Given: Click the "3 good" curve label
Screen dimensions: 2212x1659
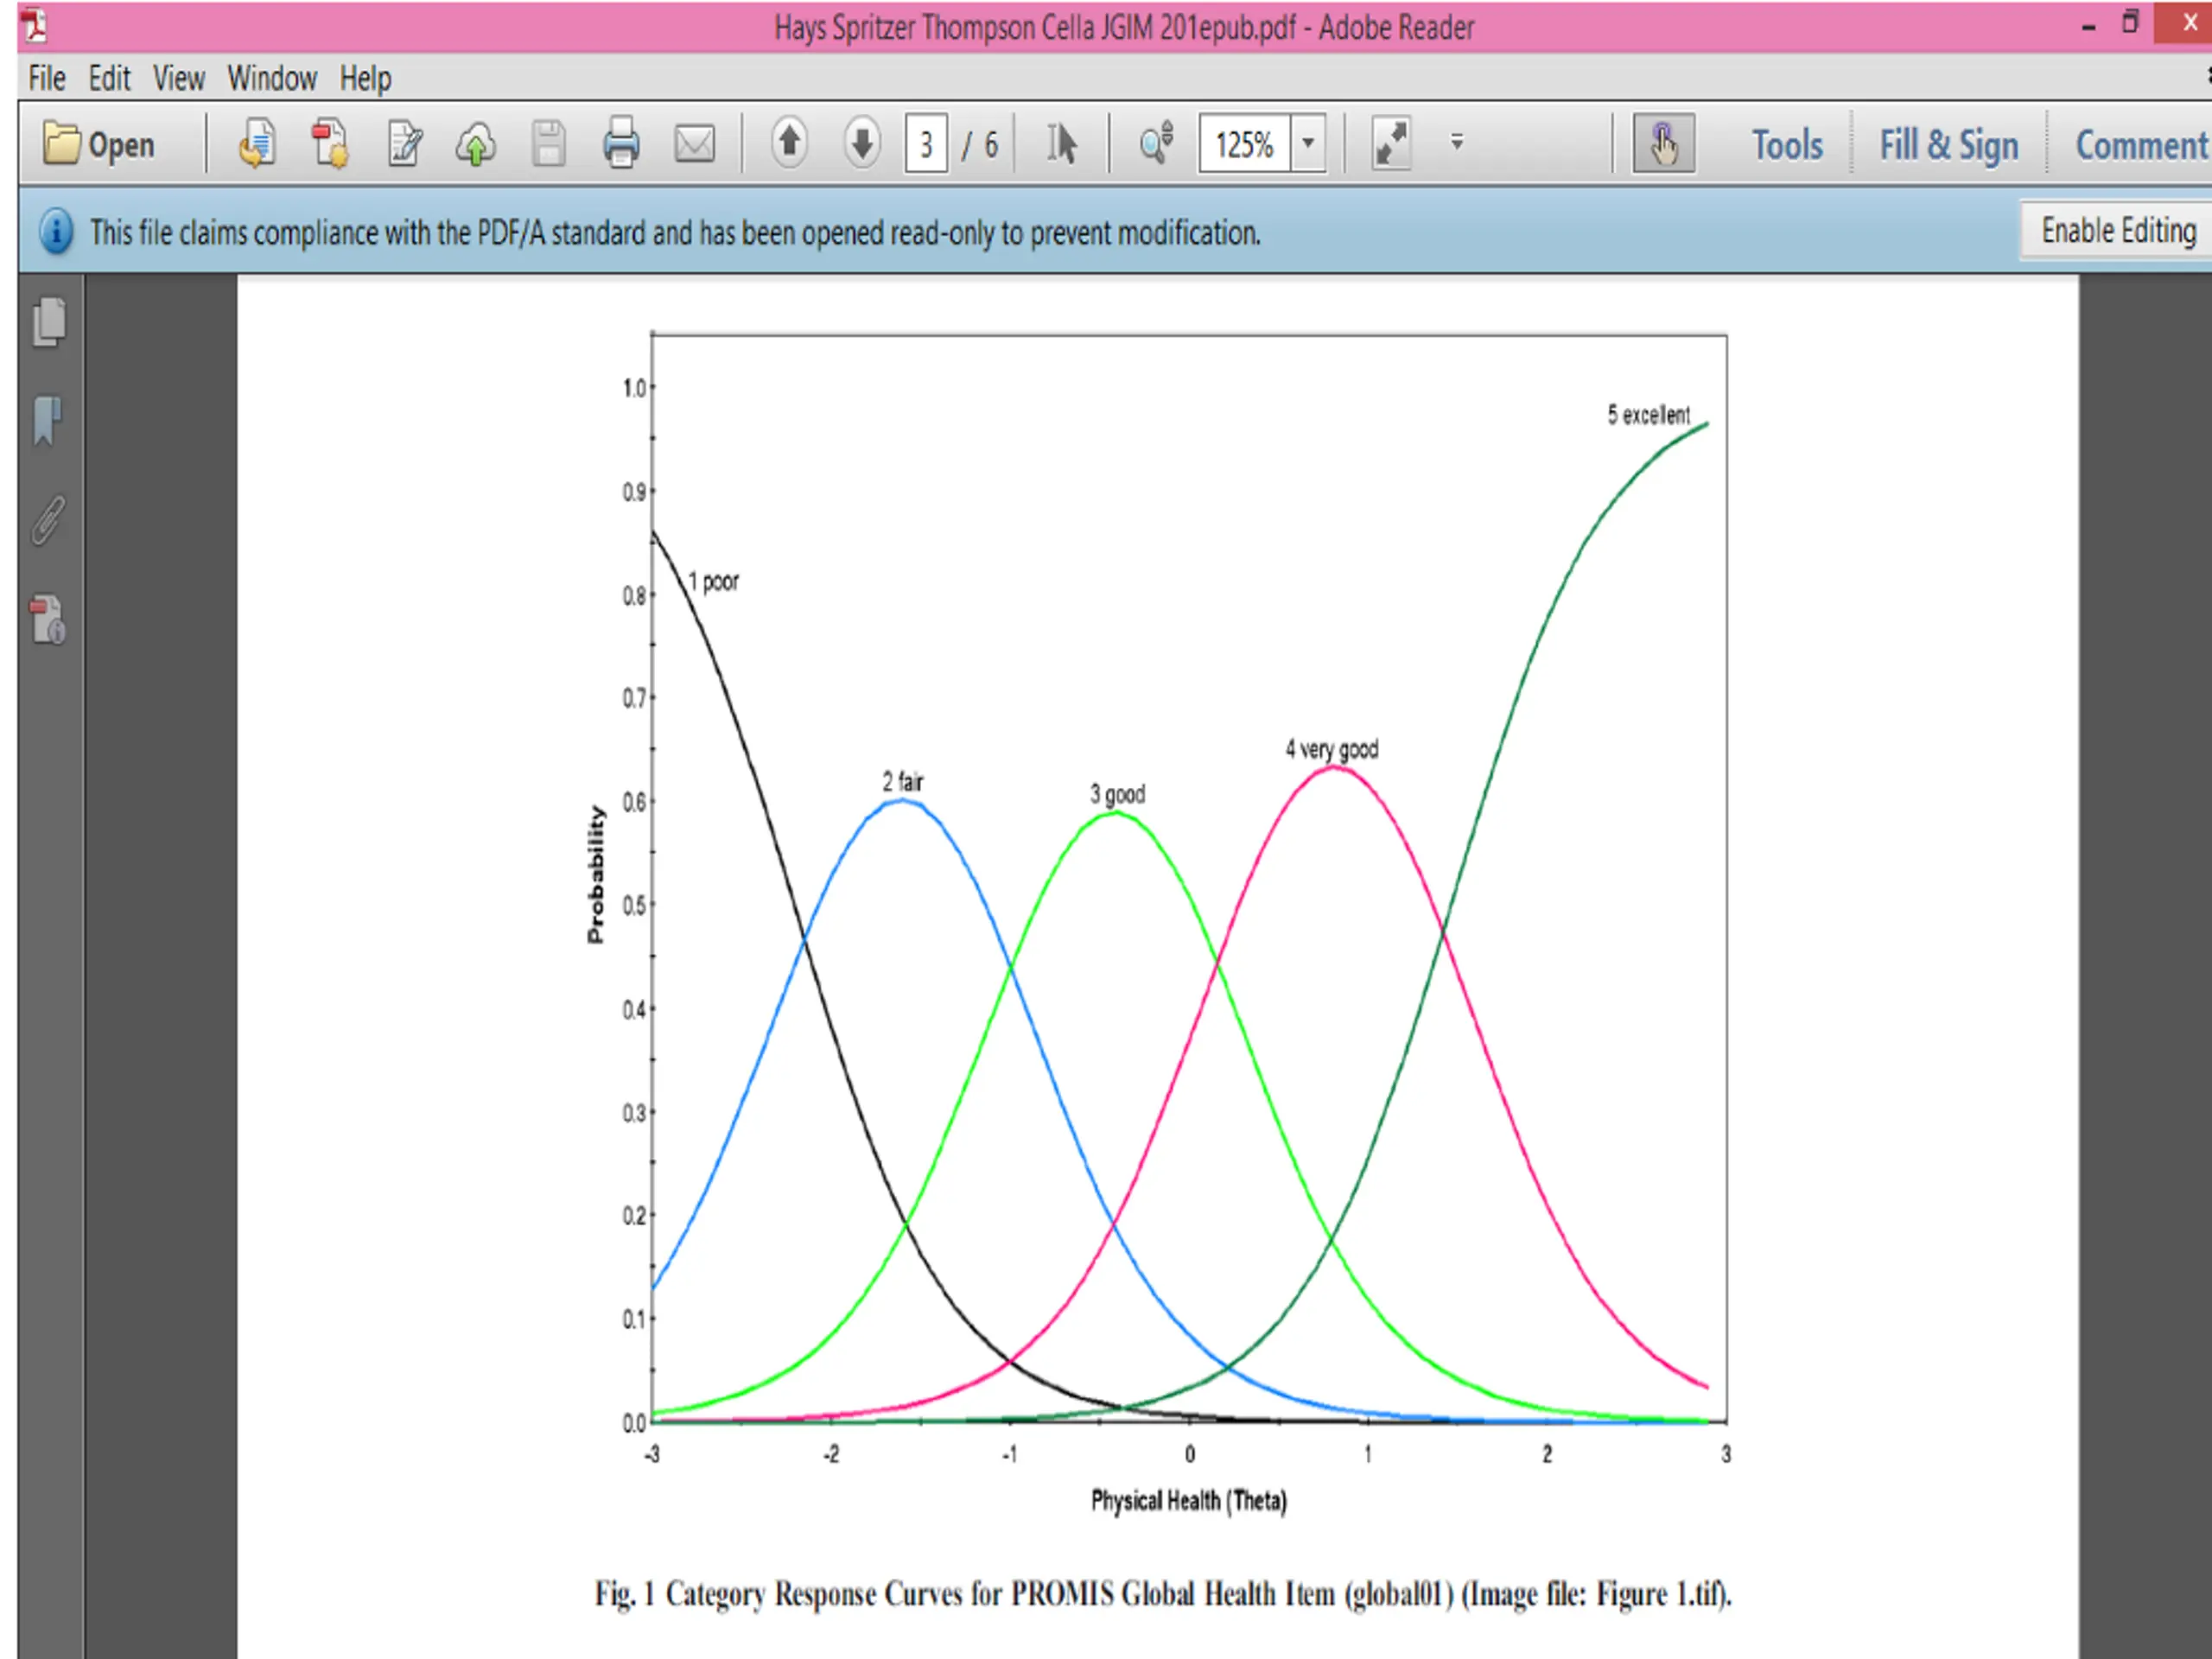Looking at the screenshot, I should click(1117, 794).
